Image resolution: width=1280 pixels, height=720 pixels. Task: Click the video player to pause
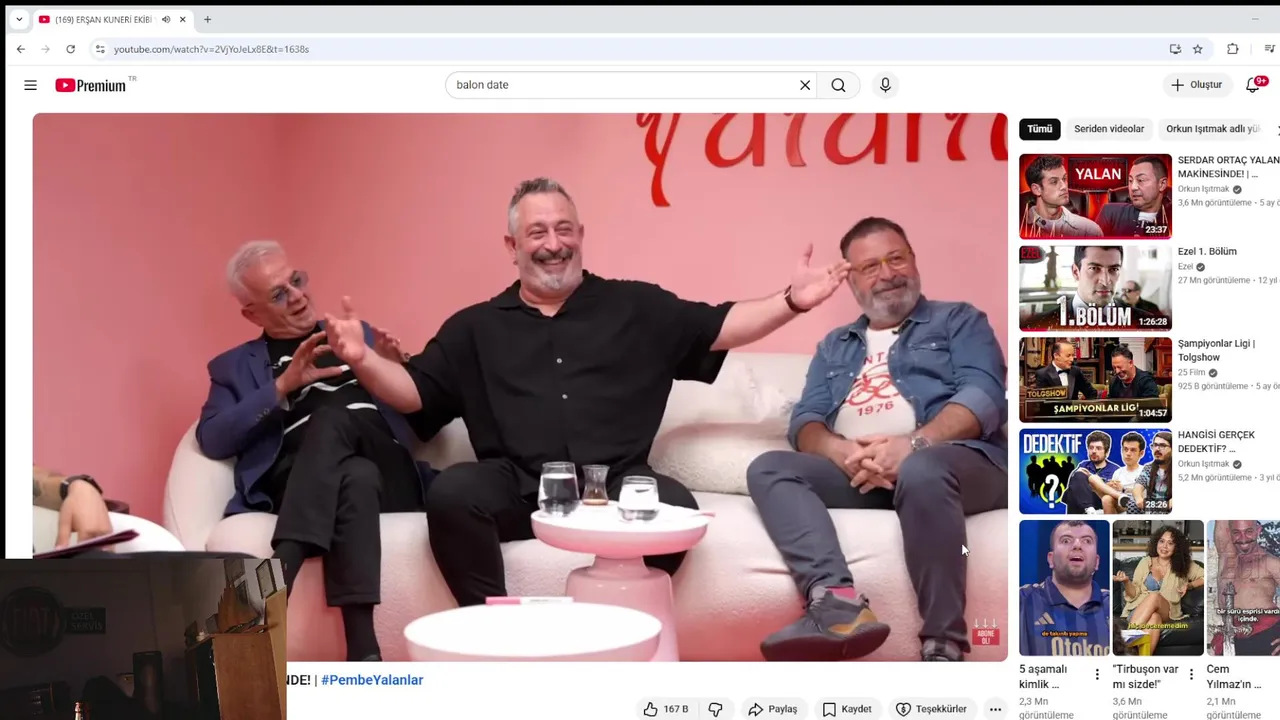pyautogui.click(x=520, y=387)
